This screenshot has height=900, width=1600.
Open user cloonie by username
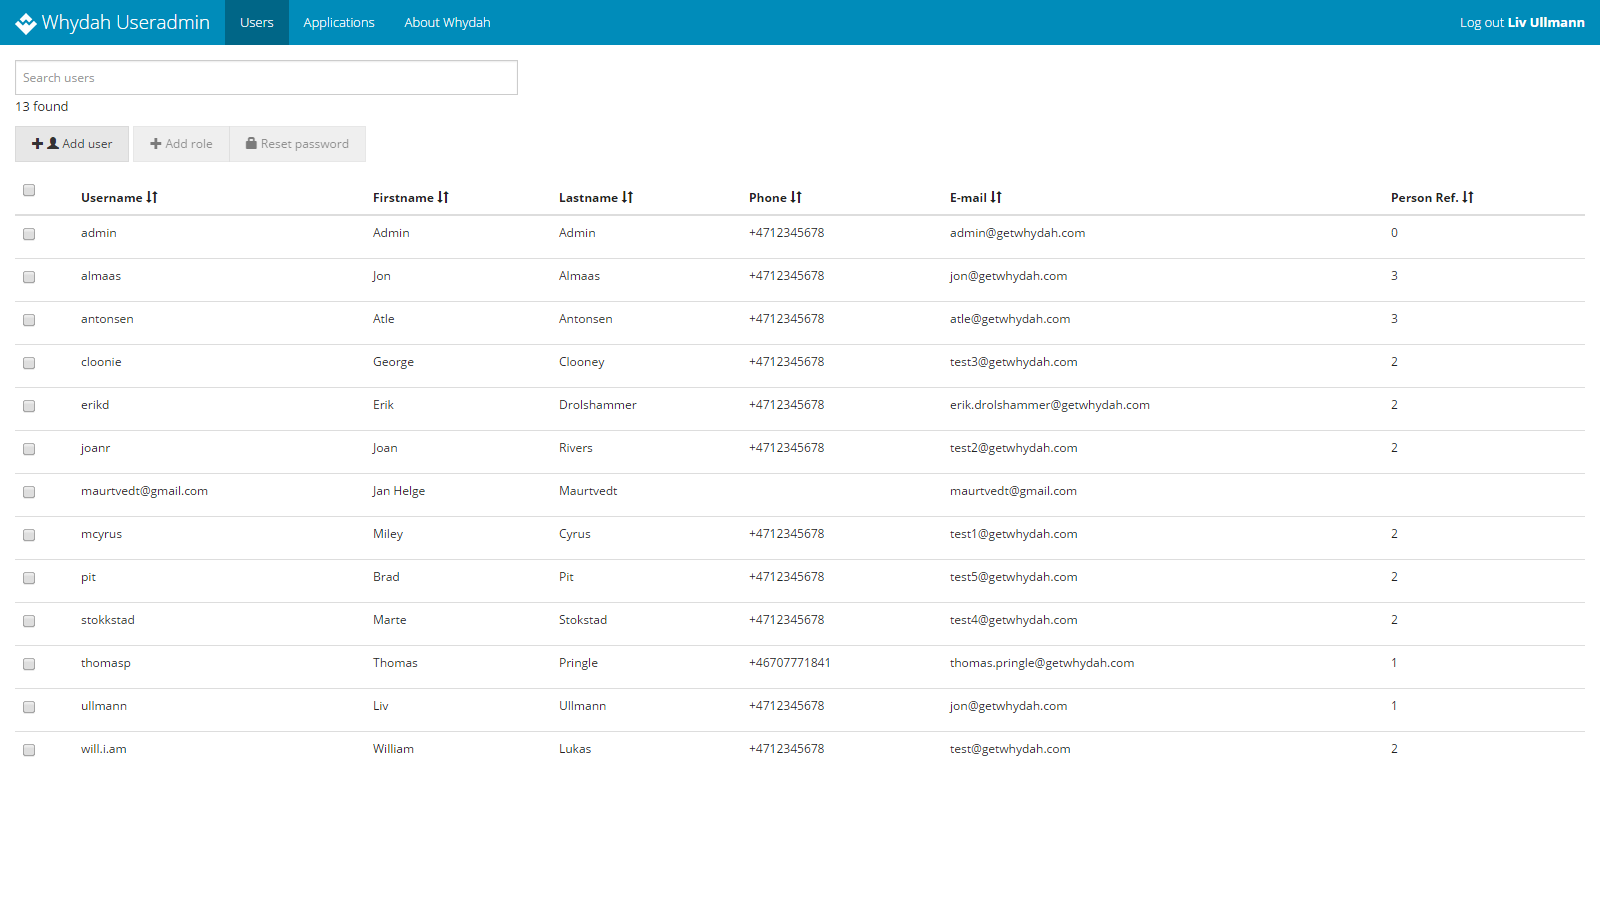101,362
